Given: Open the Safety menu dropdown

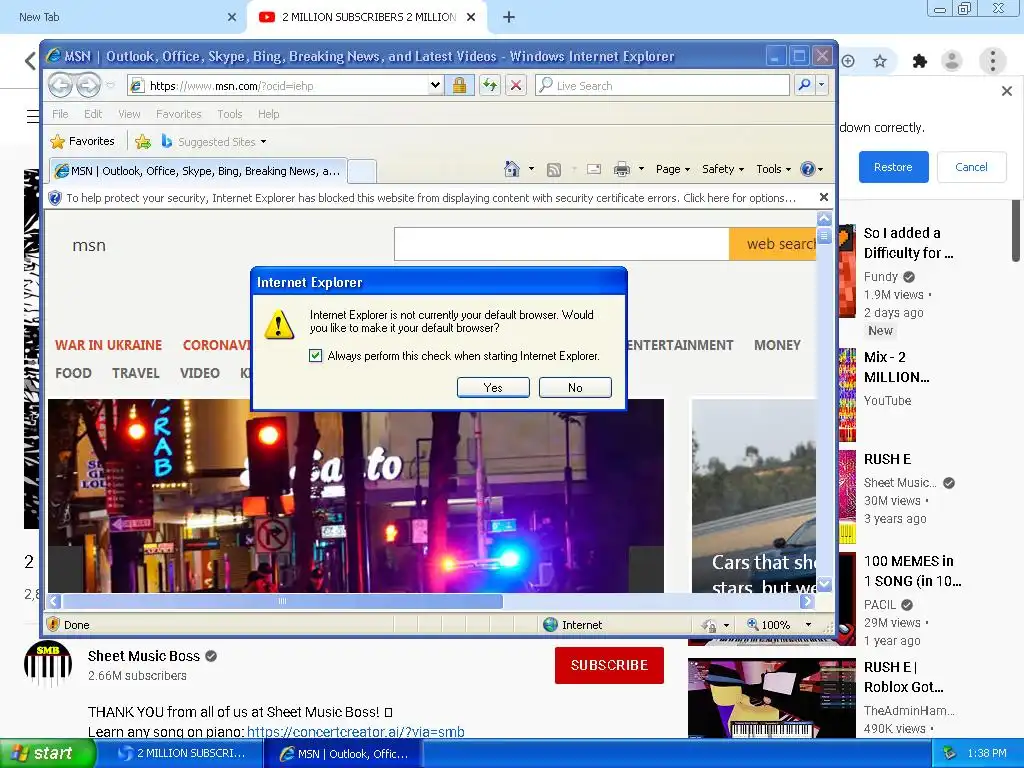Looking at the screenshot, I should point(723,169).
